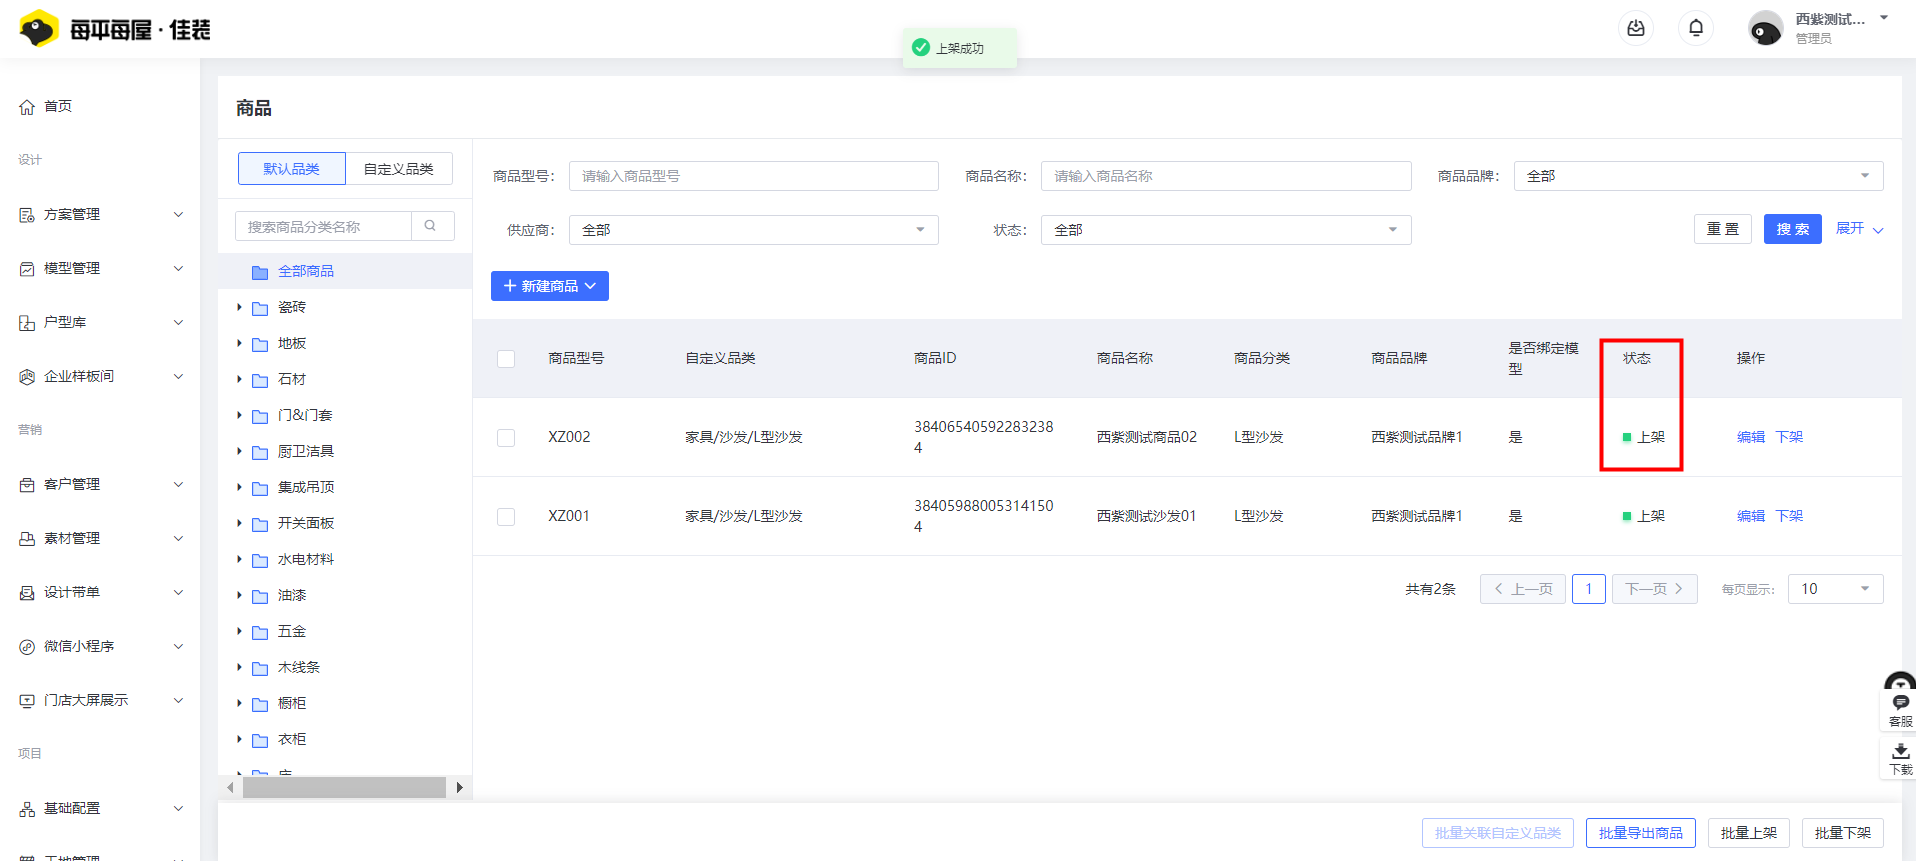Click the 重置 button

[1722, 229]
